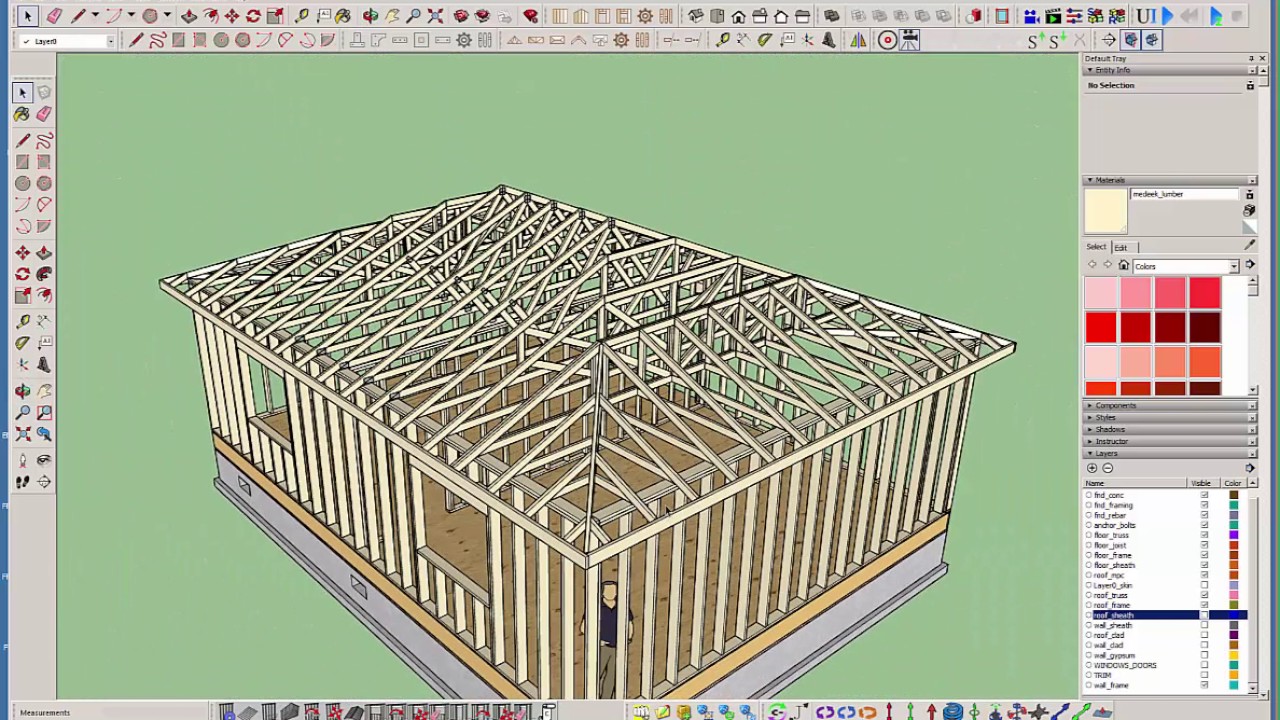Image resolution: width=1280 pixels, height=720 pixels.
Task: Click the Color column header in Layers
Action: pos(1233,483)
